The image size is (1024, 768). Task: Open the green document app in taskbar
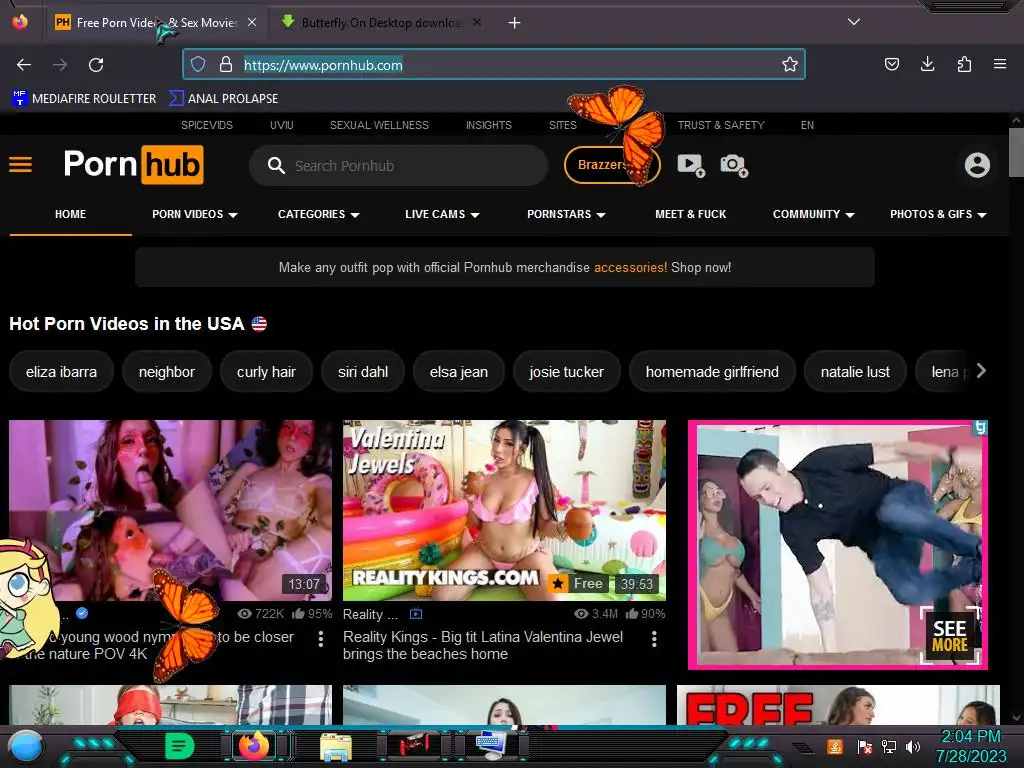coord(180,746)
